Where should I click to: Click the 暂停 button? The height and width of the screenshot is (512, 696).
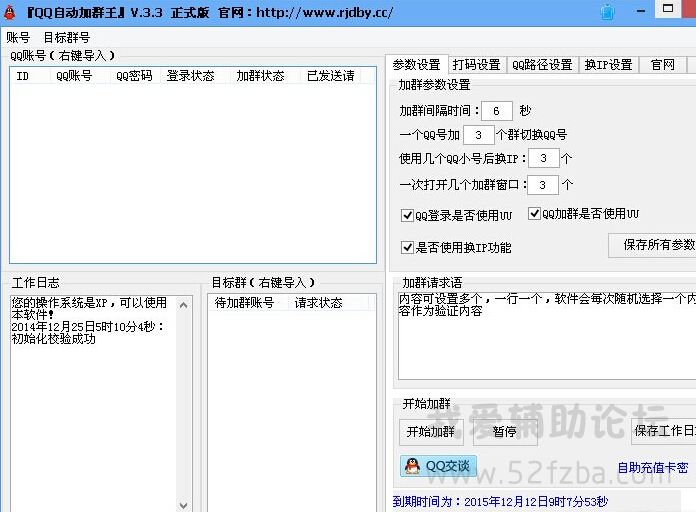[x=505, y=432]
